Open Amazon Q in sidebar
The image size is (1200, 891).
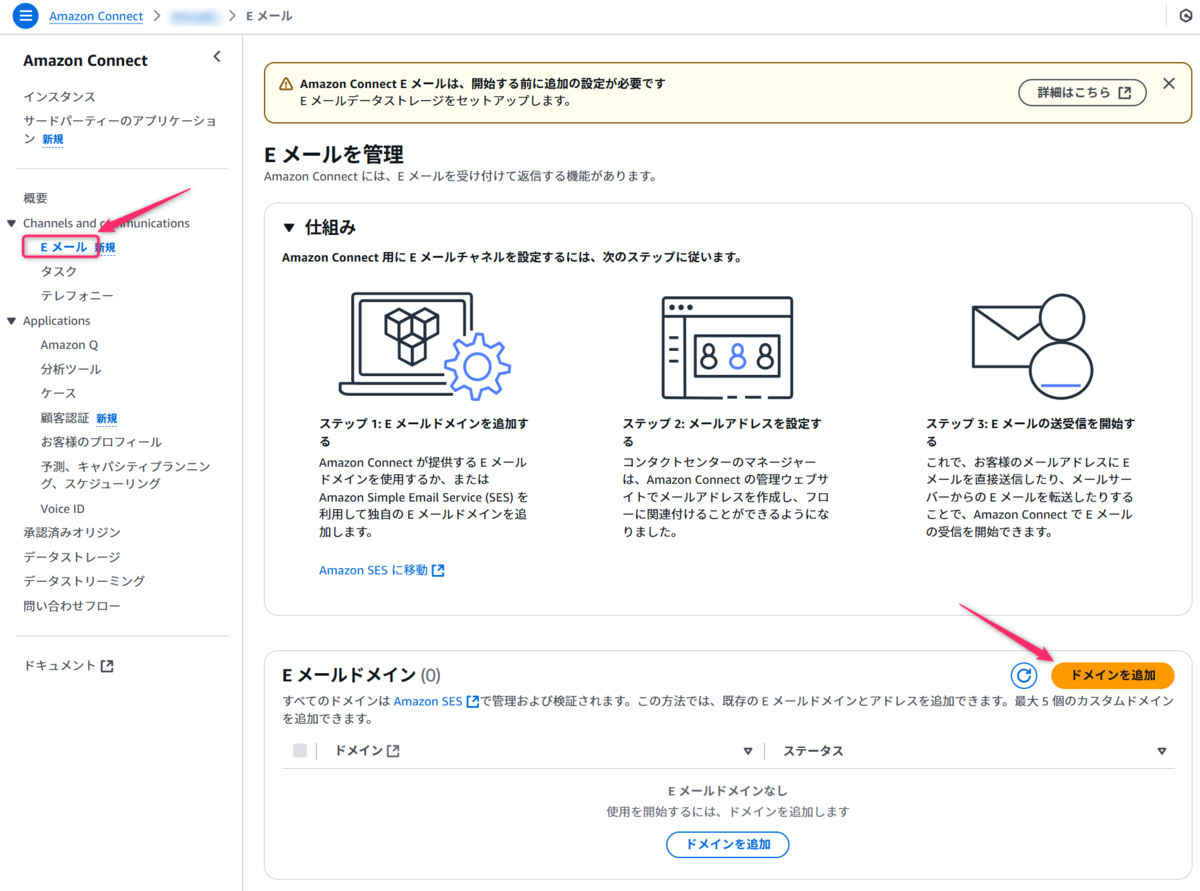pyautogui.click(x=69, y=345)
